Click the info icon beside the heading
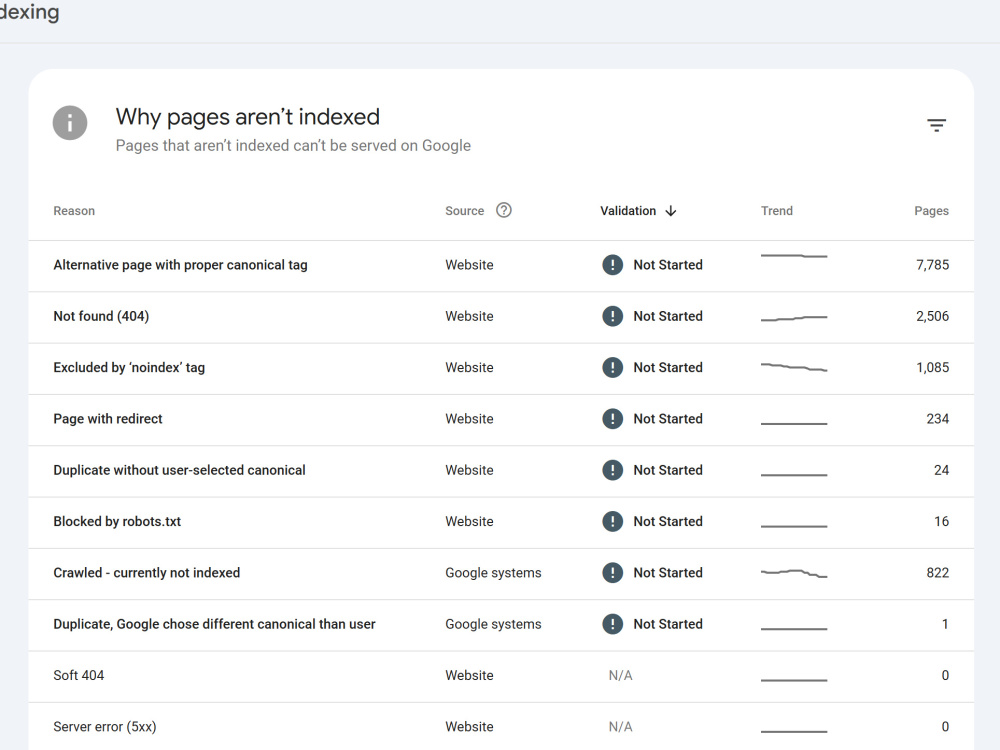Image resolution: width=1000 pixels, height=750 pixels. point(70,122)
